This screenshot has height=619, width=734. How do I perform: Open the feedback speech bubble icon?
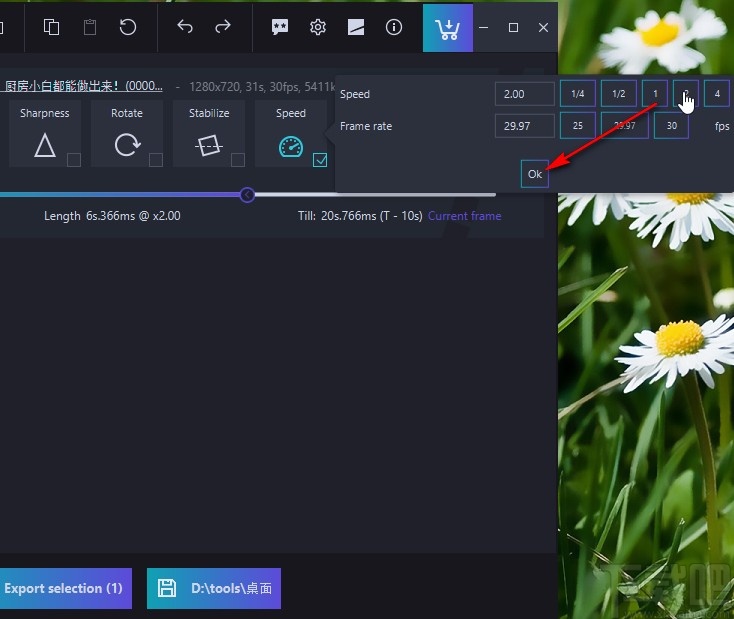pyautogui.click(x=280, y=27)
